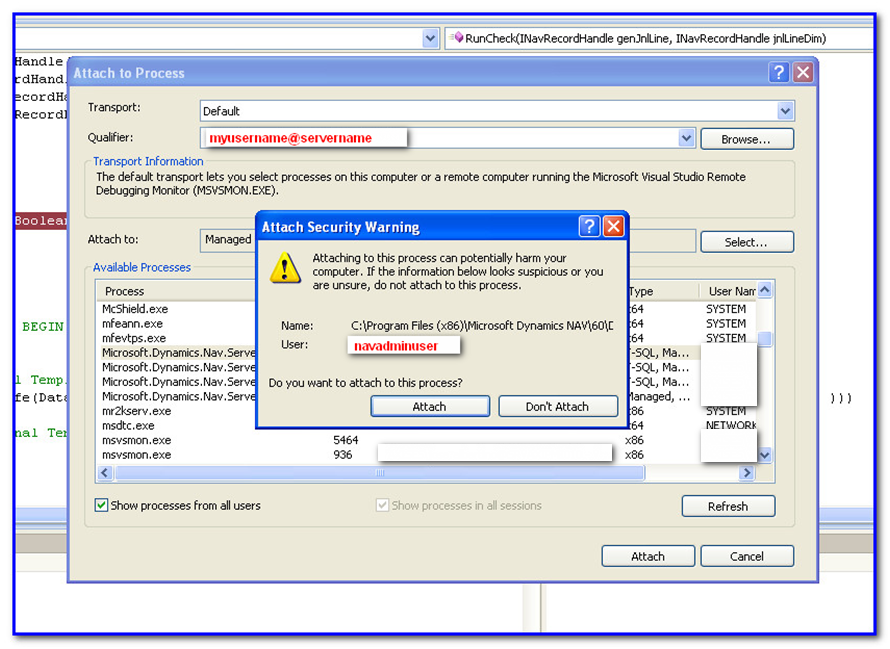The image size is (890, 649).
Task: Click the right arrow of horizontal scrollbar
Action: coord(746,472)
